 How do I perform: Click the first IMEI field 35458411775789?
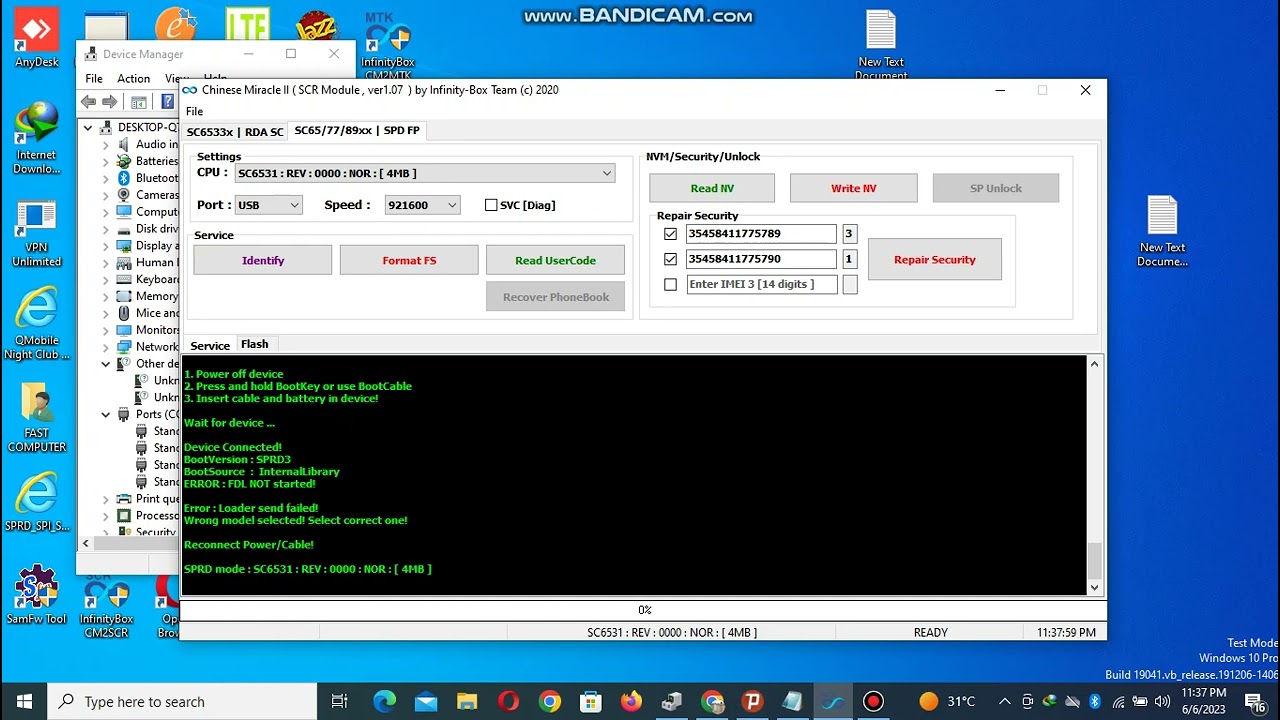[761, 234]
